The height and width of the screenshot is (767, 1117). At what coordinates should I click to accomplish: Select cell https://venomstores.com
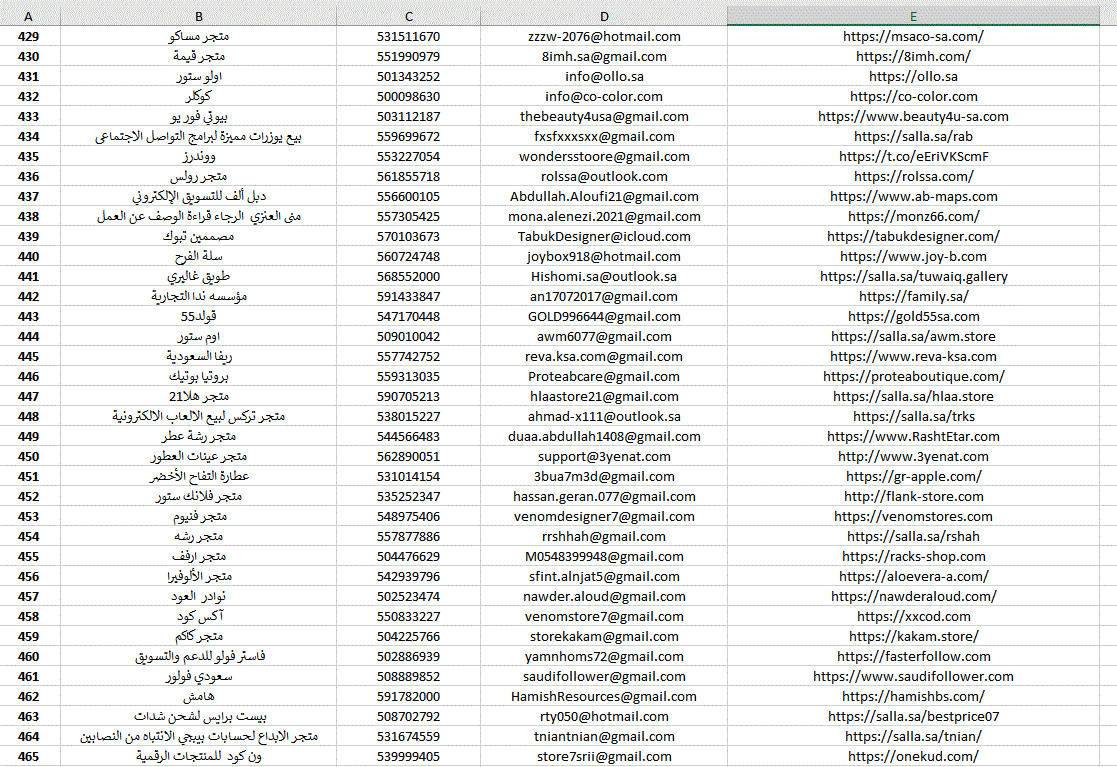(913, 515)
